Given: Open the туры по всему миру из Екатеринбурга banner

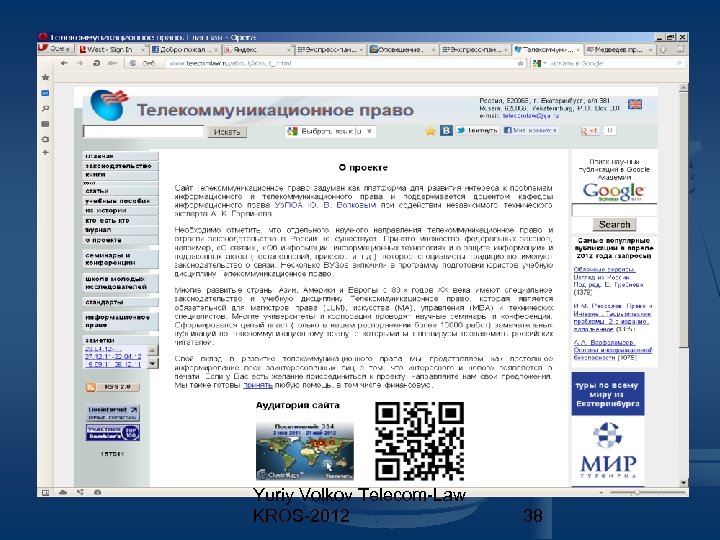Looking at the screenshot, I should [x=608, y=394].
